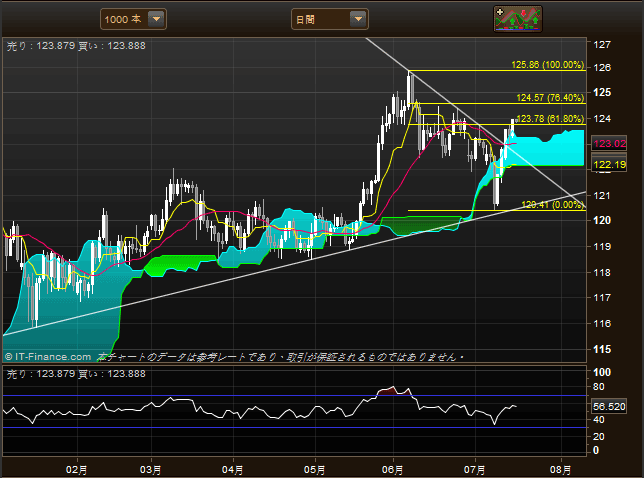Screen dimensions: 644x478
Task: Click the 115 price axis label
Action: tap(602, 349)
